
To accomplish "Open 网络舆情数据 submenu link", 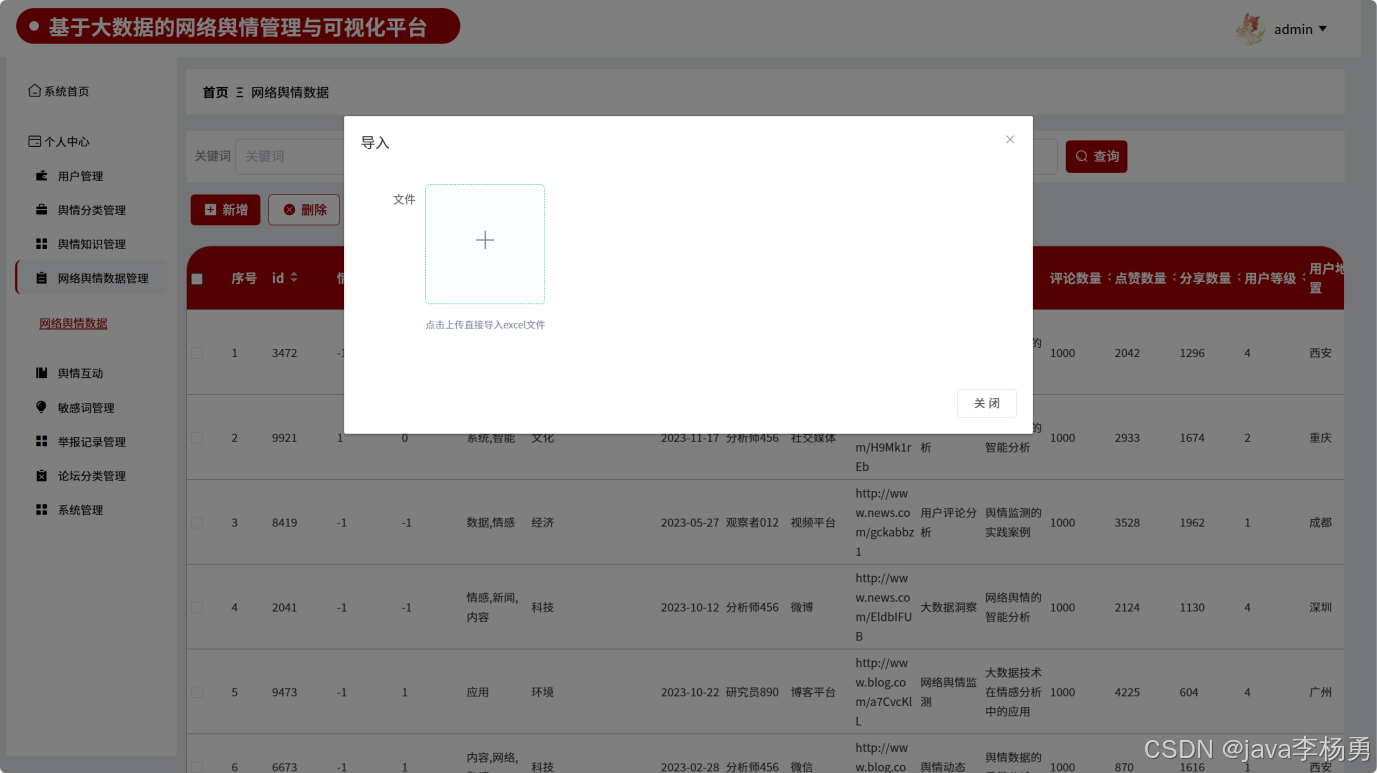I will coord(73,323).
